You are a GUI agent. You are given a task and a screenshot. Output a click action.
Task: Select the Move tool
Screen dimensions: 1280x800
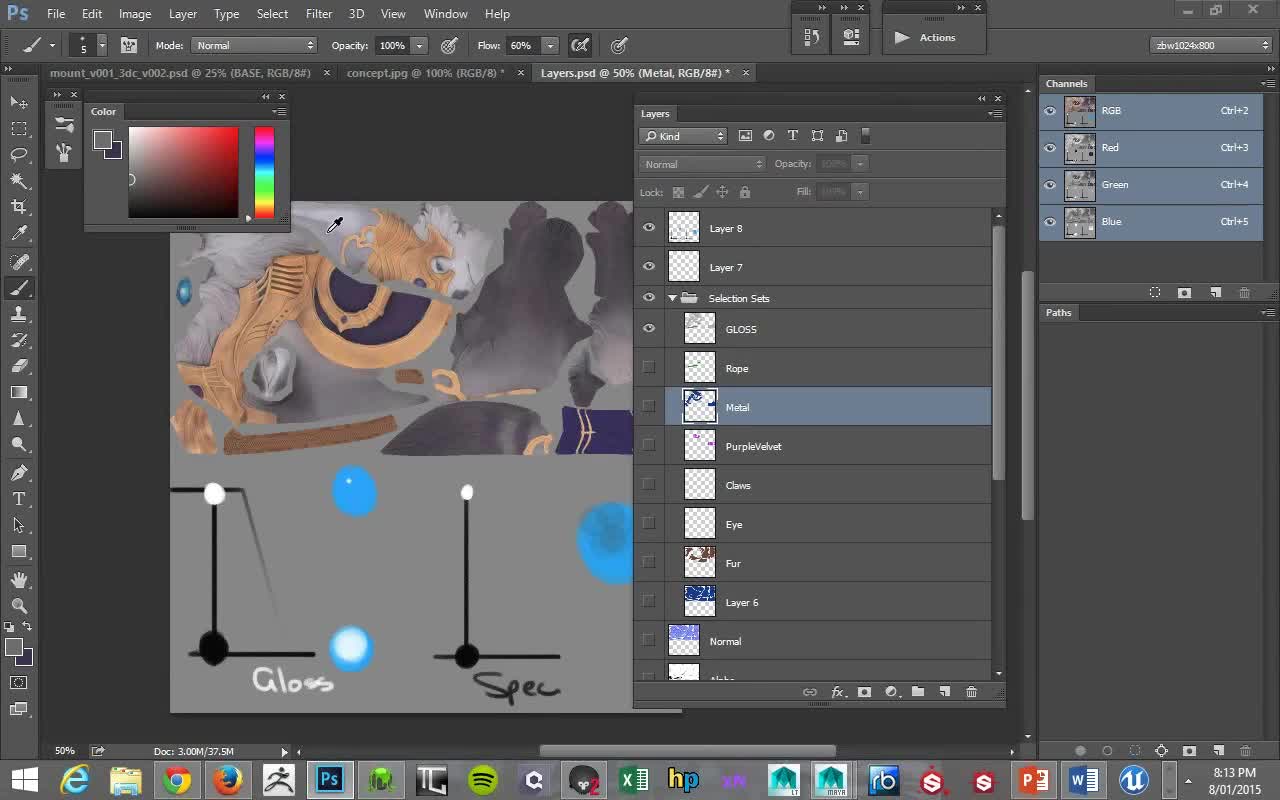point(19,102)
